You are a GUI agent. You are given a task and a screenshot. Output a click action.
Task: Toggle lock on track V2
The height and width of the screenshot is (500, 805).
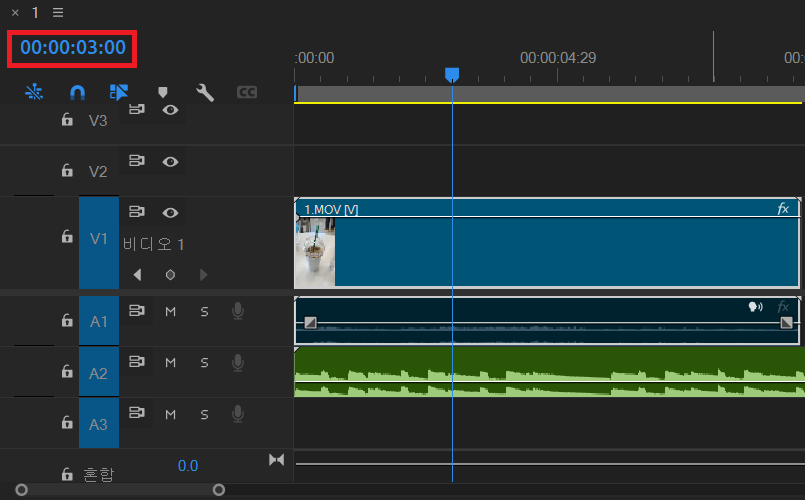67,170
